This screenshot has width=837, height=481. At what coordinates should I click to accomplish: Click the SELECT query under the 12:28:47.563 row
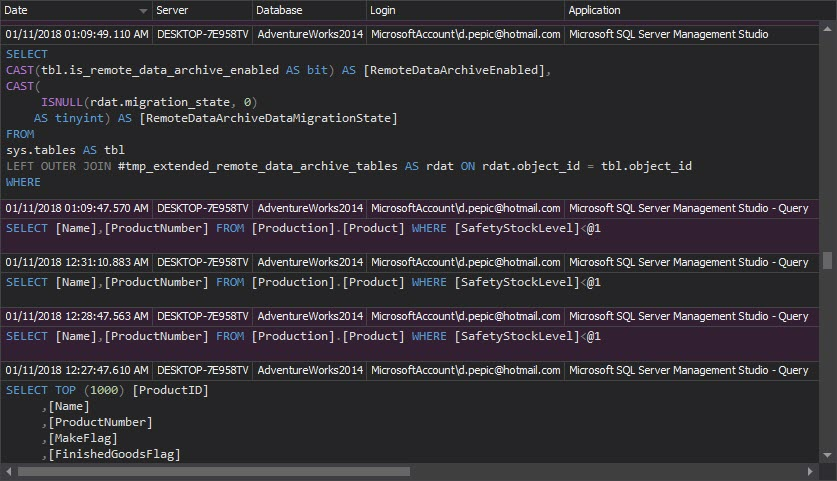(x=303, y=336)
